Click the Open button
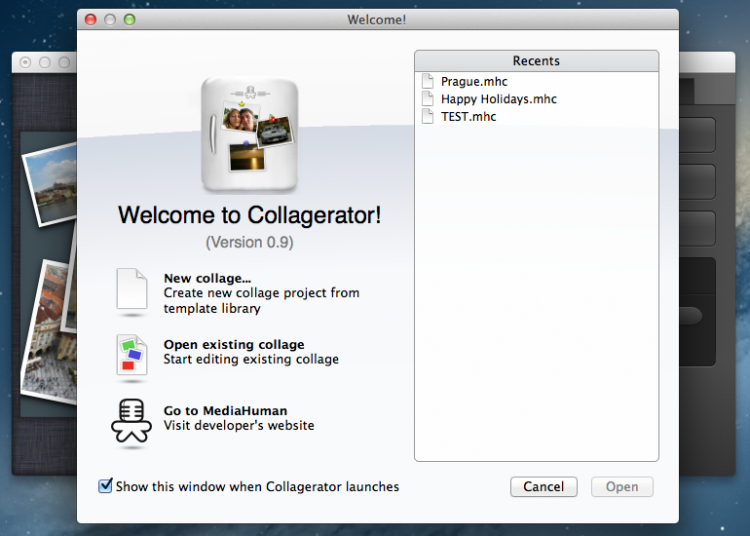 click(x=621, y=487)
